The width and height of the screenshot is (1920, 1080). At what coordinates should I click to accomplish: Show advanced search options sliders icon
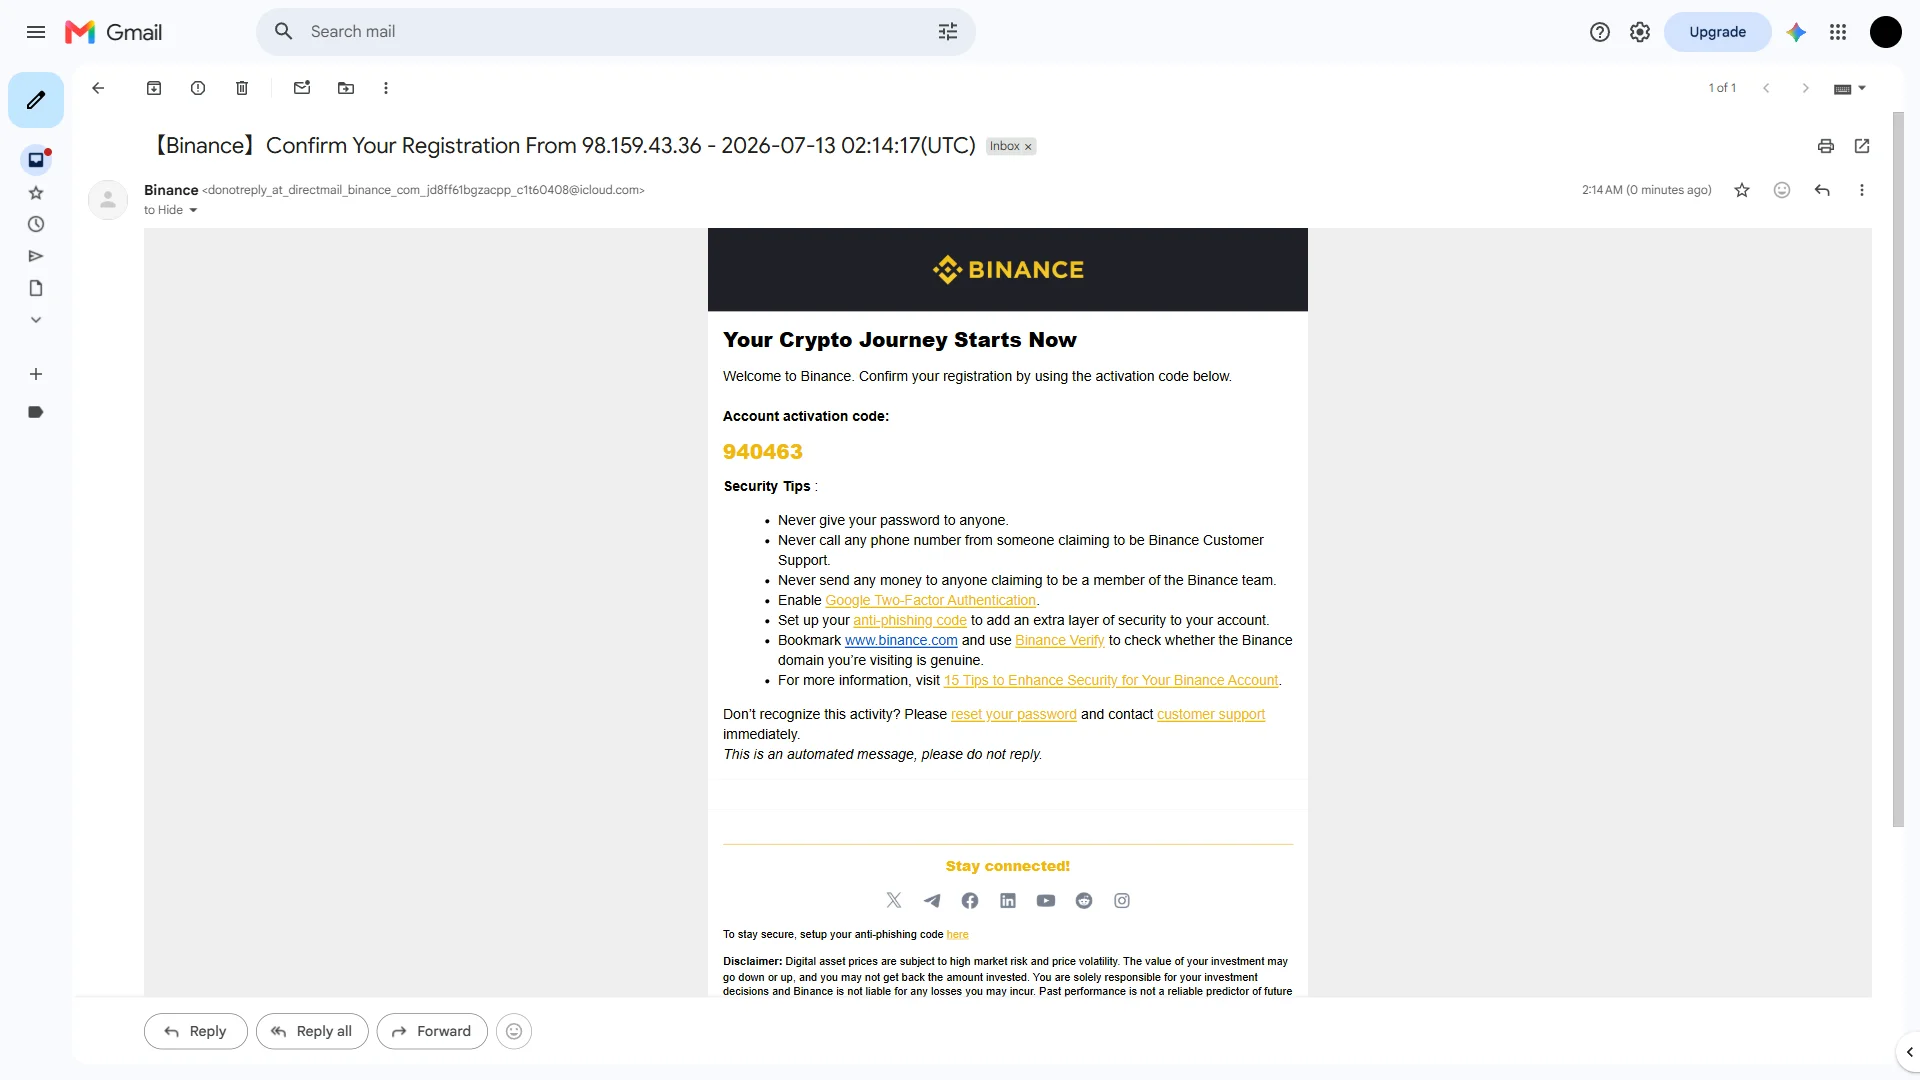click(948, 32)
